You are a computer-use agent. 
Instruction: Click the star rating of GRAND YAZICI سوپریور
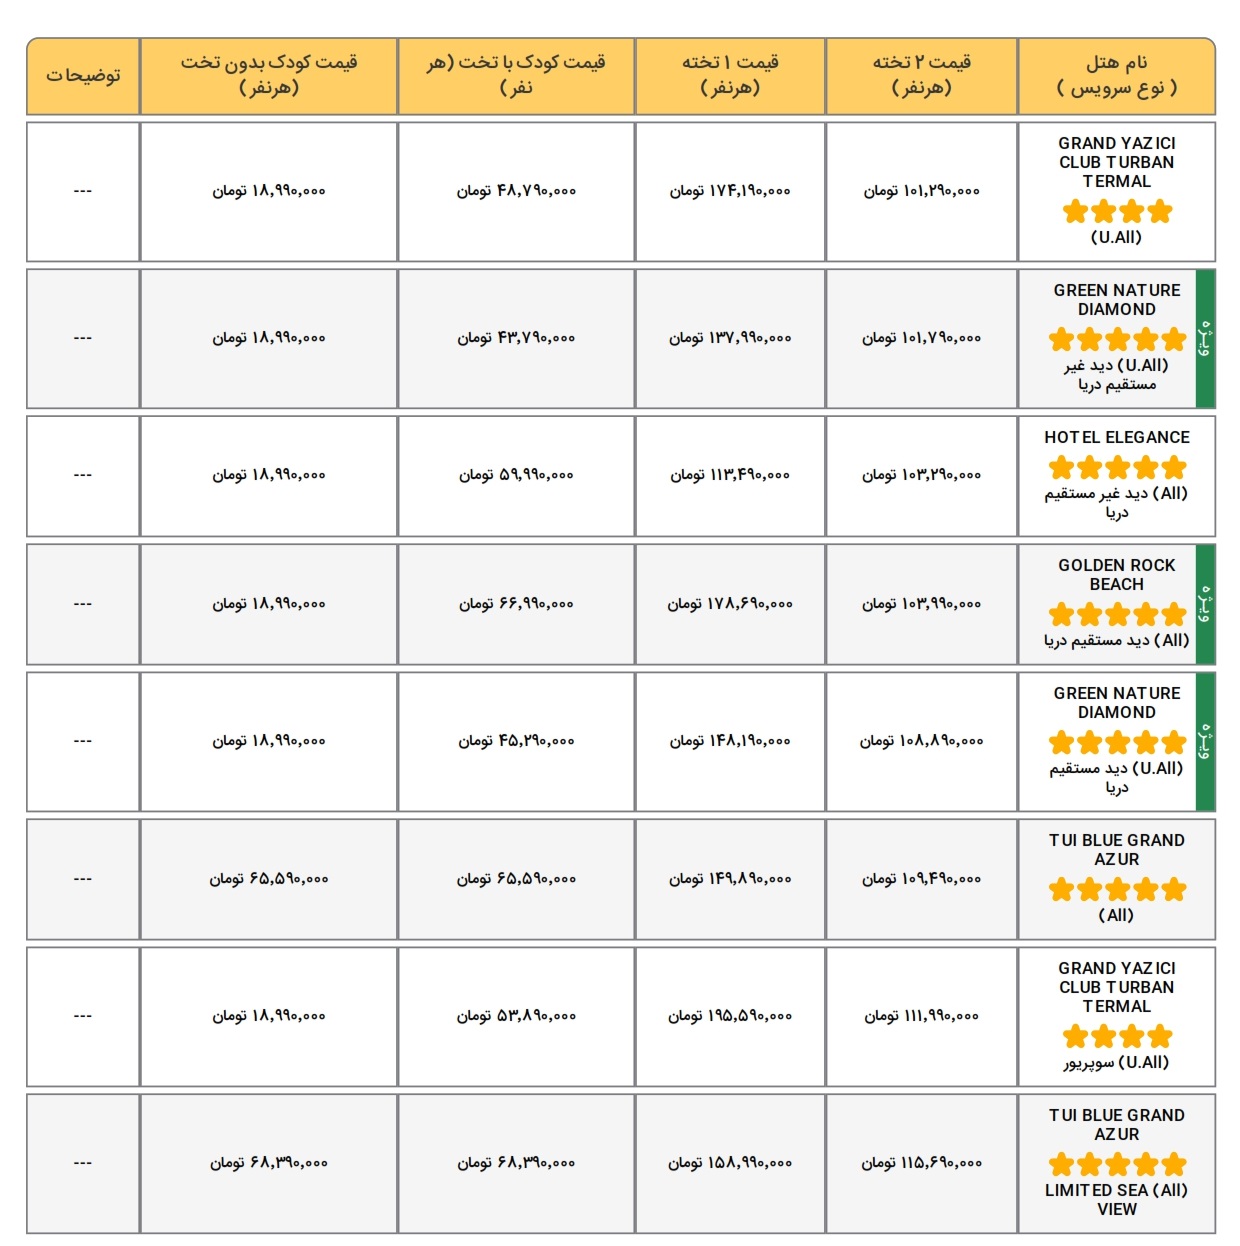[x=1117, y=1036]
